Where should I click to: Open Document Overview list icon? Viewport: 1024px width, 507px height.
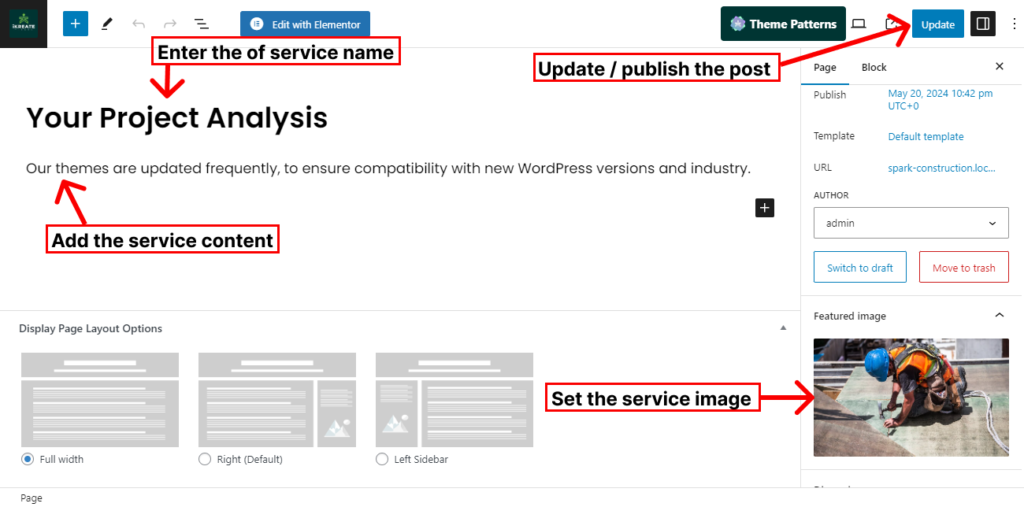(x=201, y=23)
